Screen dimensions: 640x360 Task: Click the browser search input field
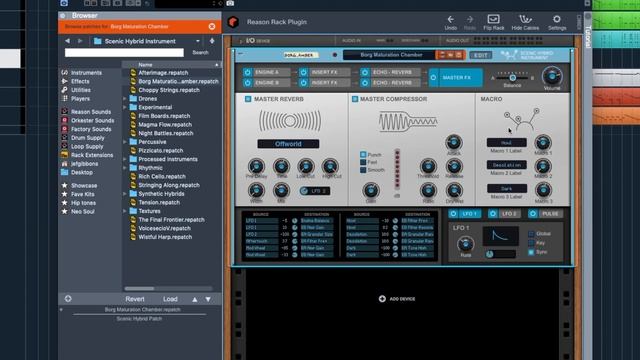tap(124, 53)
